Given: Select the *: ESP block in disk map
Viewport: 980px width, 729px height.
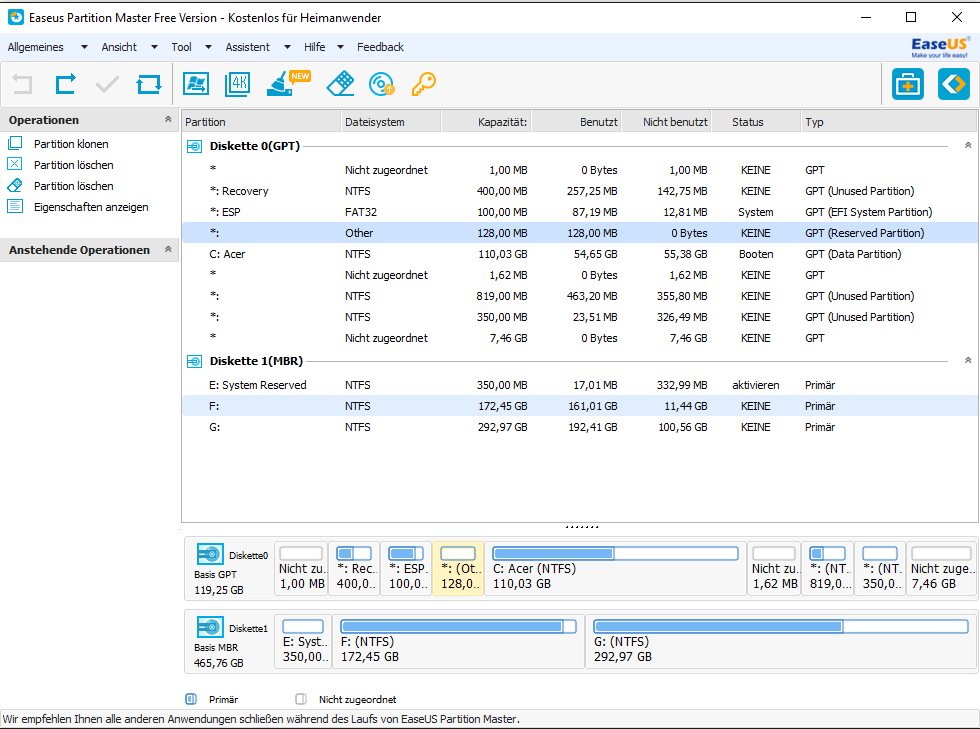Looking at the screenshot, I should tap(407, 569).
